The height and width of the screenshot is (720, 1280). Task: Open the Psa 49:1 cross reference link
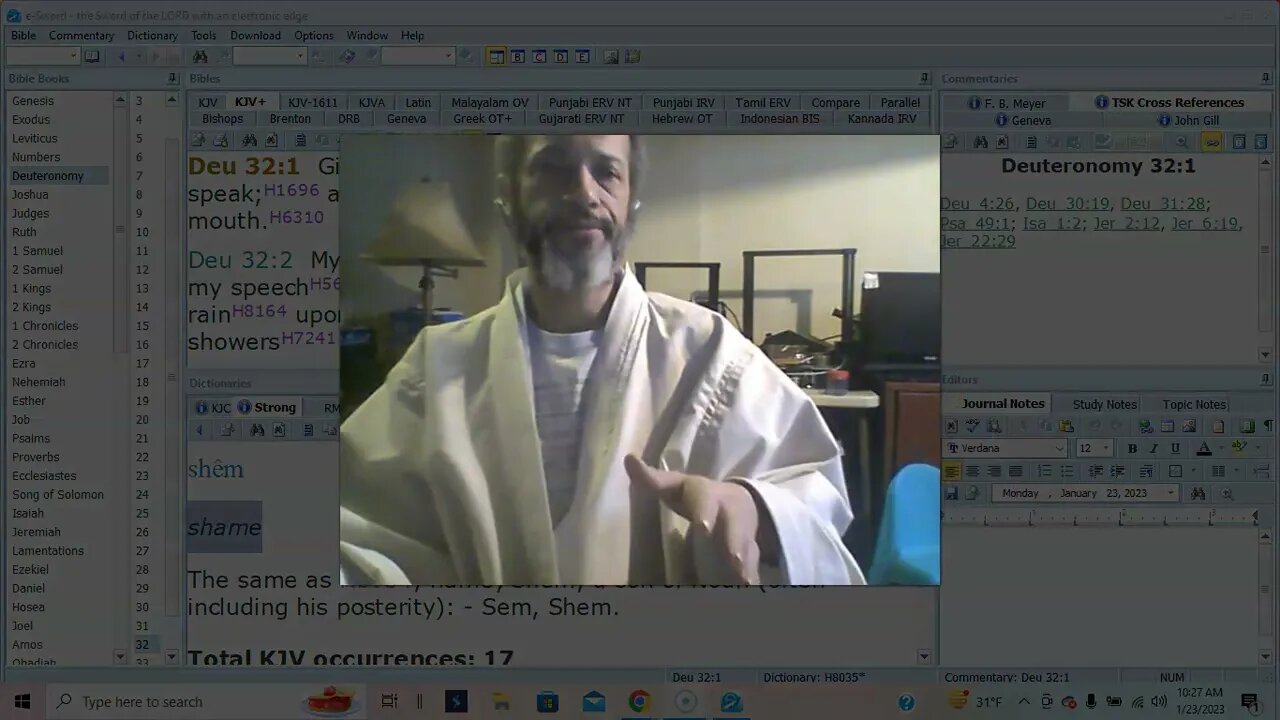point(975,223)
